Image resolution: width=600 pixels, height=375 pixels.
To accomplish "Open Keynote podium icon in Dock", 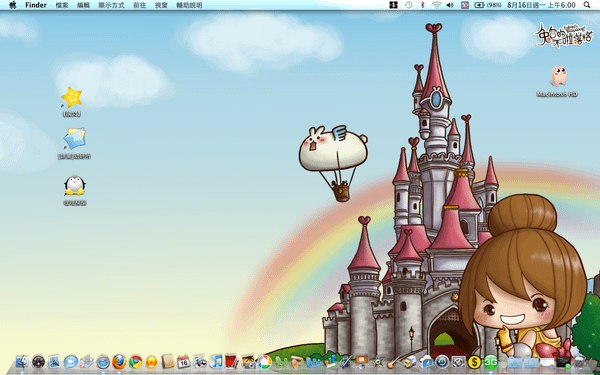I will coord(362,361).
